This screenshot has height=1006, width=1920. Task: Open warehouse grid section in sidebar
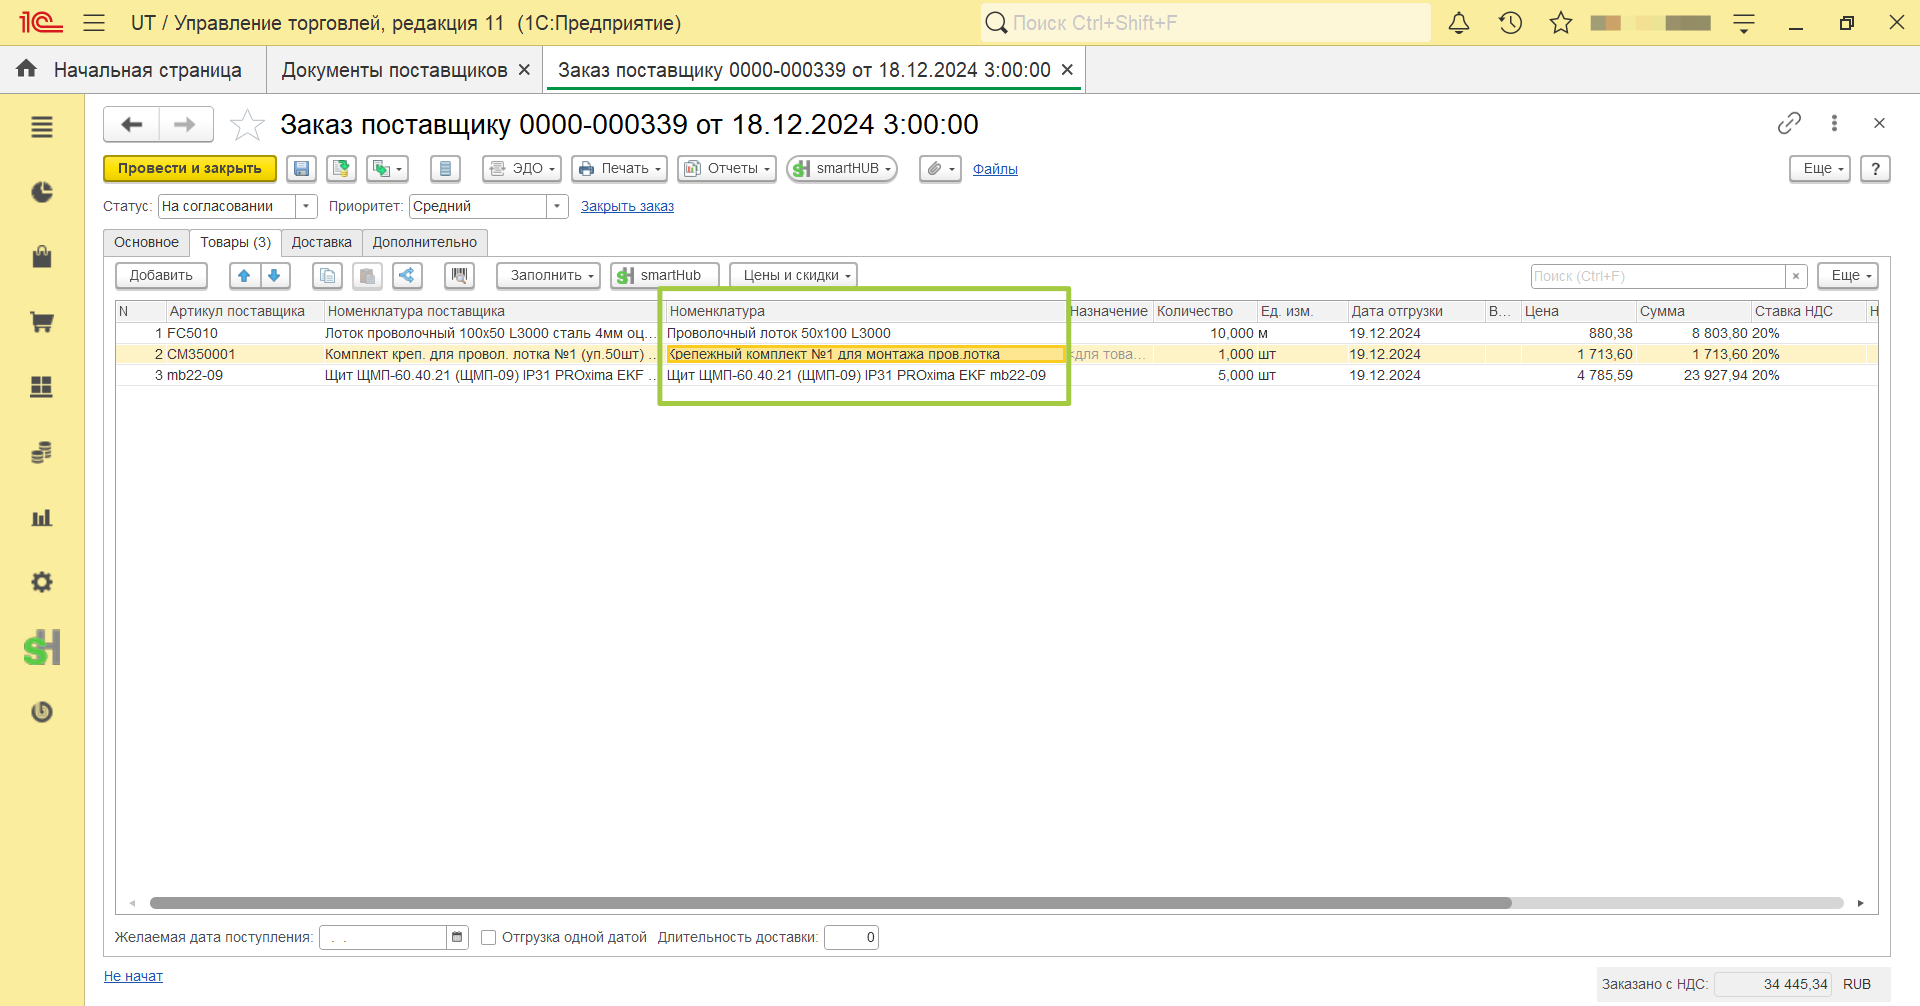click(42, 387)
